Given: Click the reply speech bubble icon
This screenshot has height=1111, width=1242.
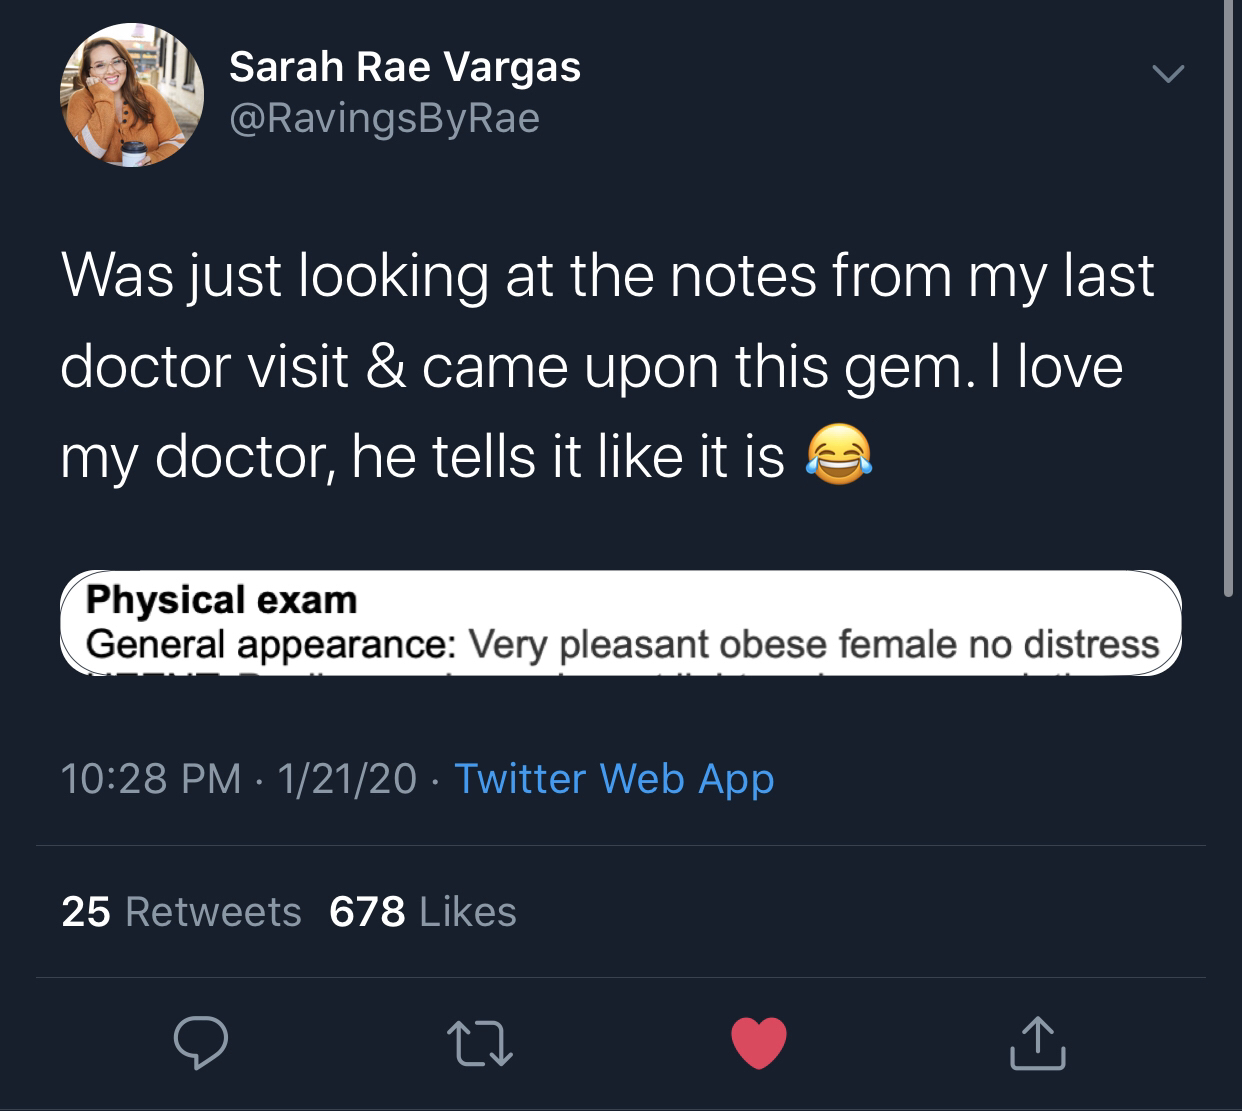Looking at the screenshot, I should (201, 1043).
